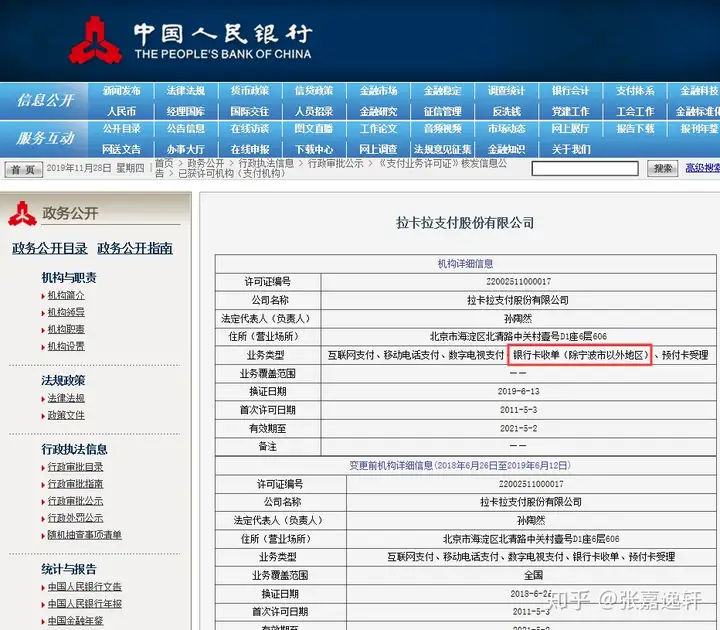Open 办事大厅 navigation item
Image resolution: width=720 pixels, height=630 pixels.
coord(186,149)
